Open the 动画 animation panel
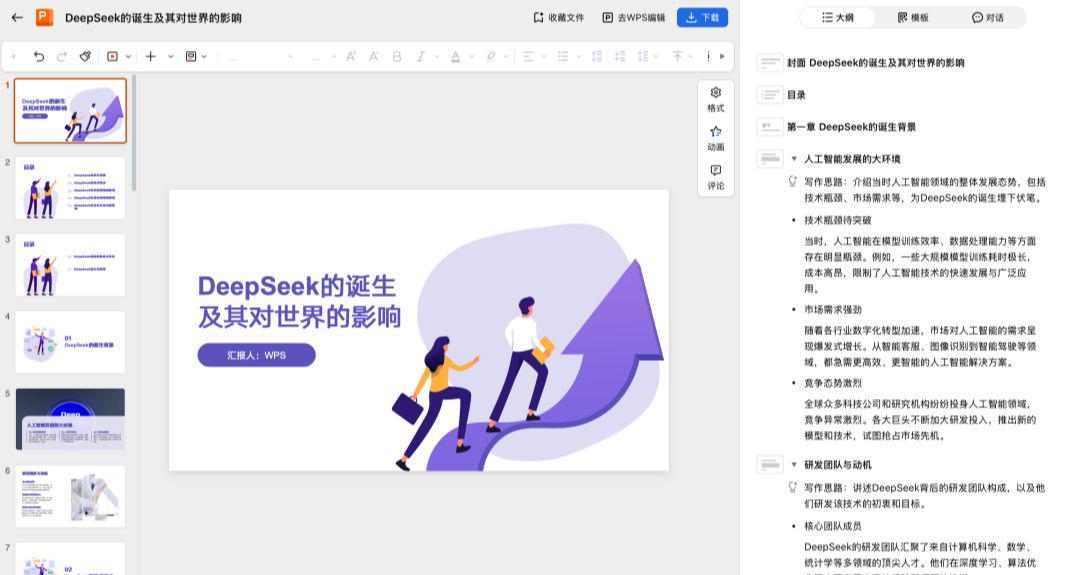The image size is (1080, 575). click(716, 138)
